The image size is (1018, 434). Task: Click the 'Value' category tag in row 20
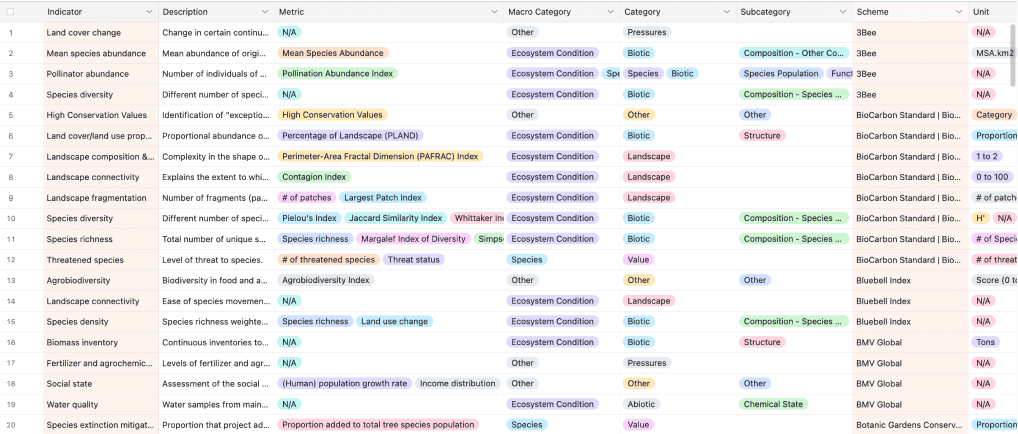(x=638, y=425)
